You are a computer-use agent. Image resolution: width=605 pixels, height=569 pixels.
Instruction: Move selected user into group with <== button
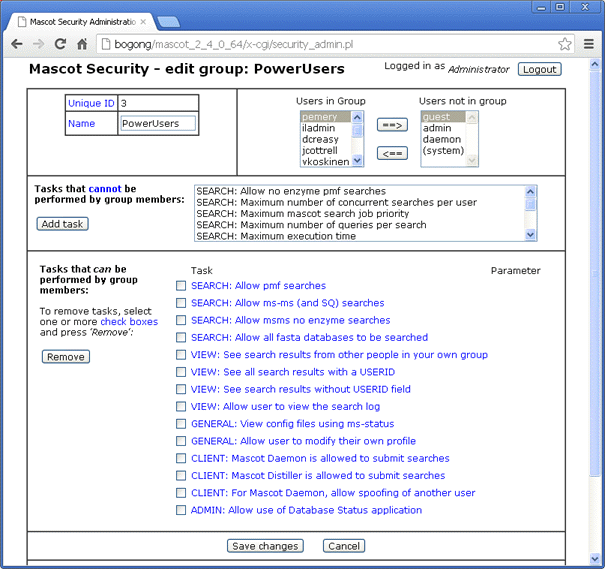[x=392, y=154]
